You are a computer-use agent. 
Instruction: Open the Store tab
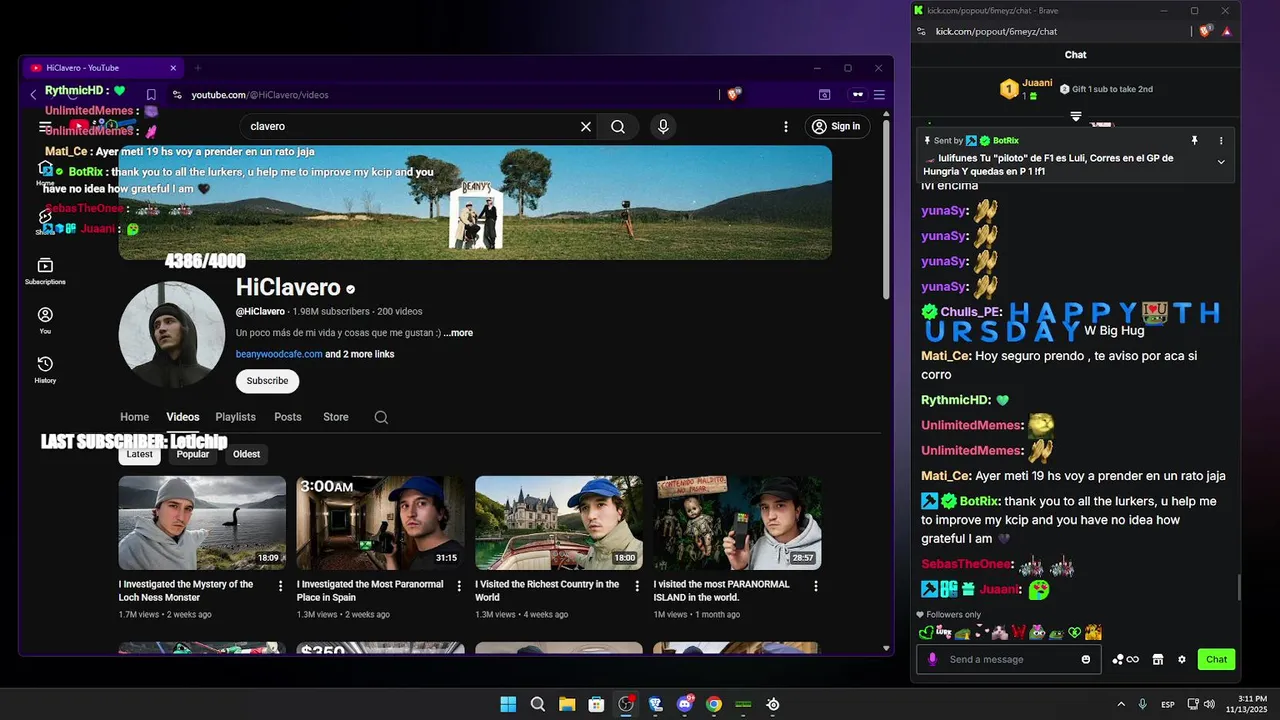(336, 417)
